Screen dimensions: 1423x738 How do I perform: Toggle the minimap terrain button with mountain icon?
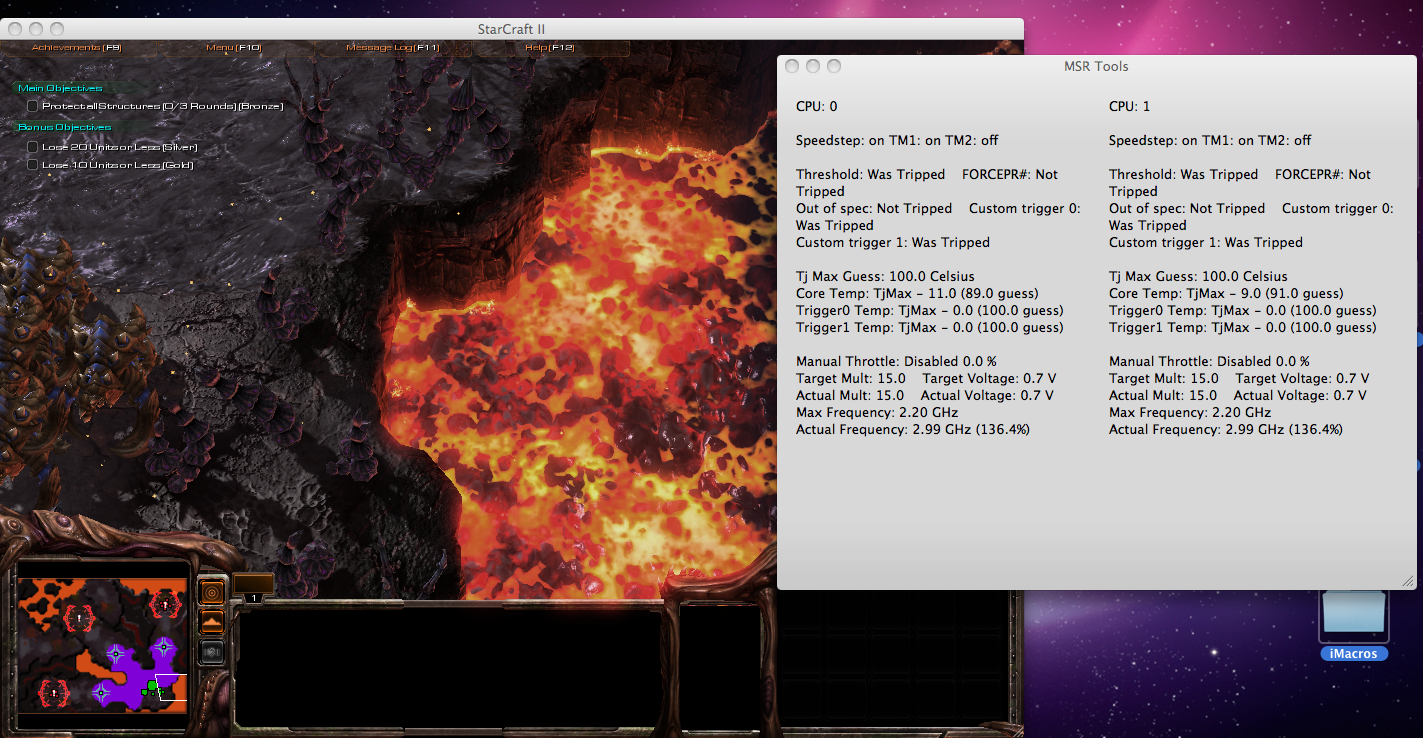(x=212, y=622)
